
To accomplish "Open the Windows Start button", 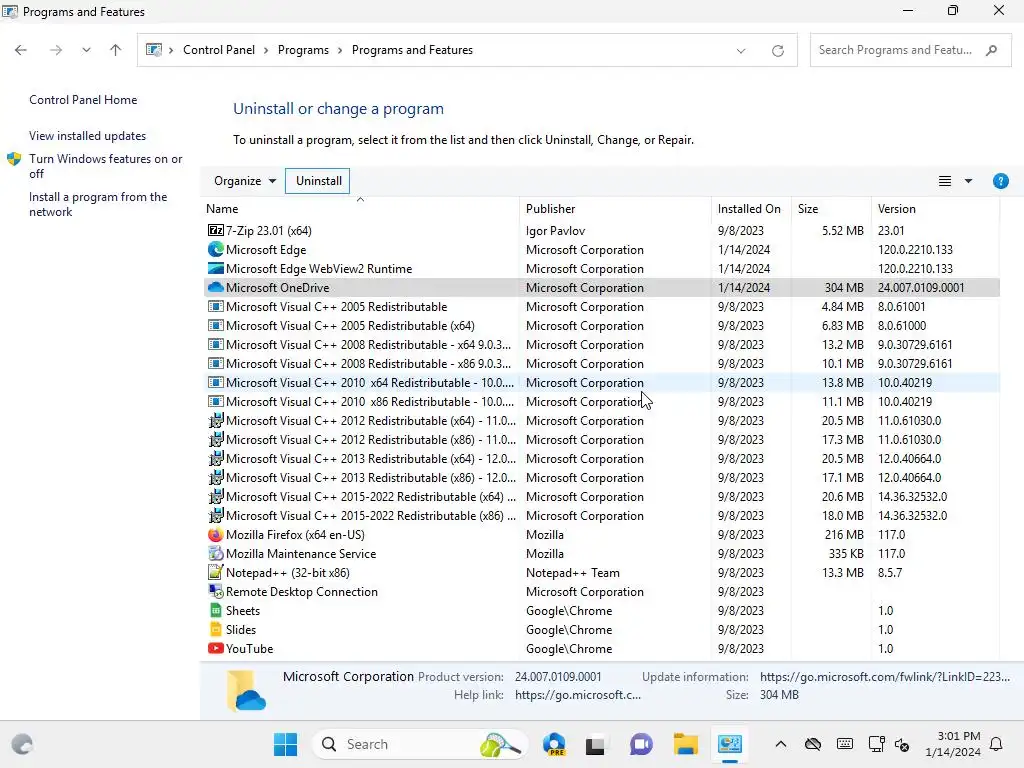I will tap(285, 744).
